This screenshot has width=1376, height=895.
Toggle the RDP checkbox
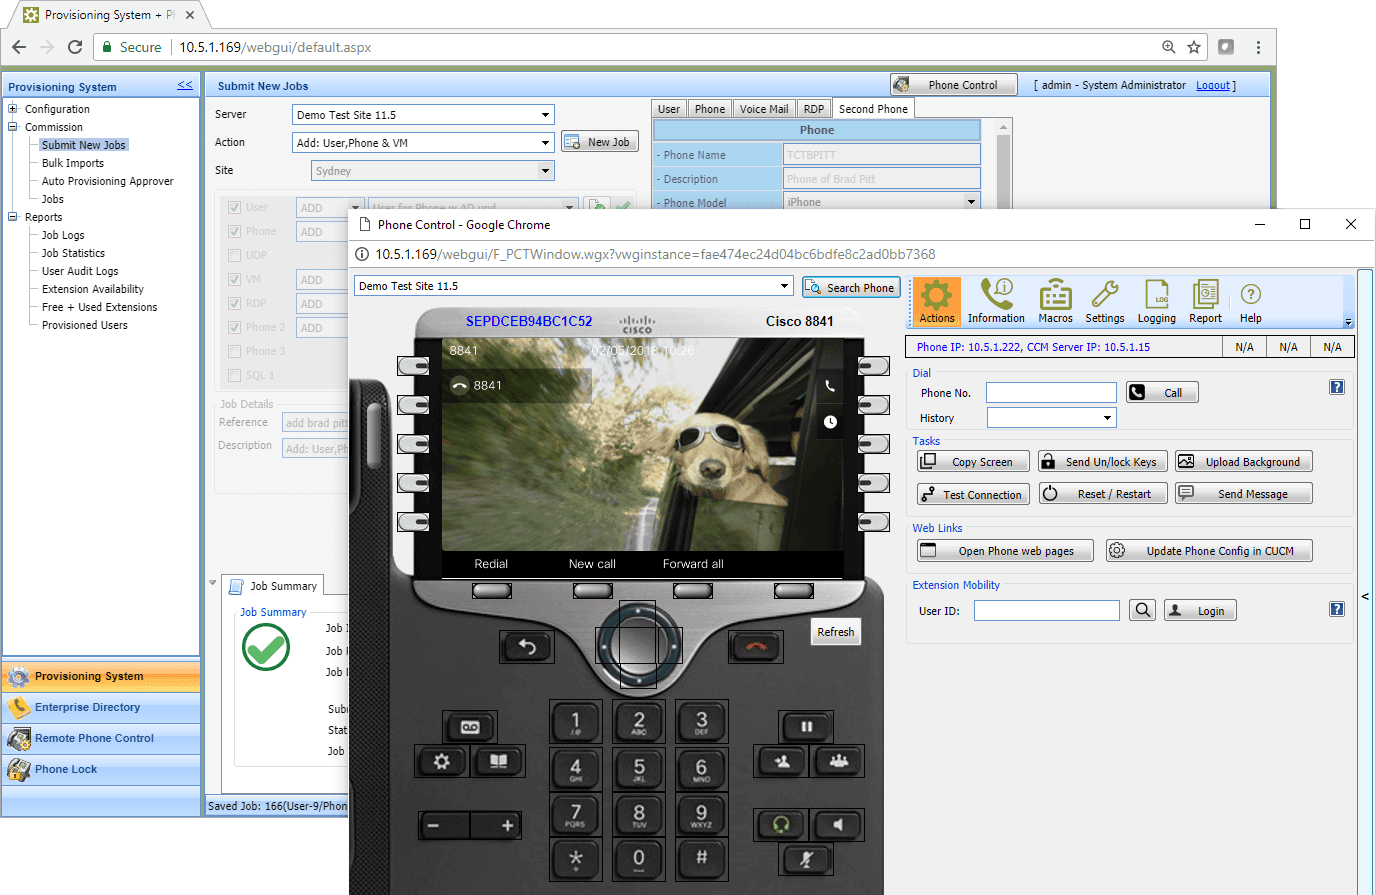pyautogui.click(x=234, y=304)
